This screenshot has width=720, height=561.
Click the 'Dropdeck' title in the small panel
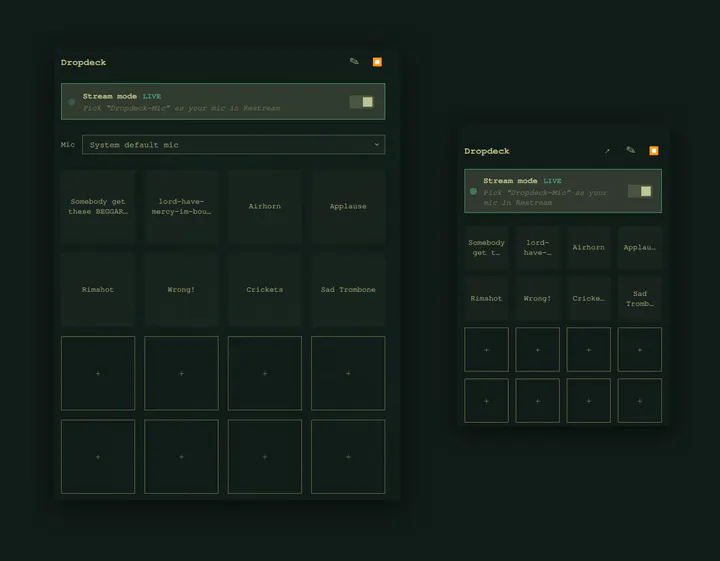point(487,151)
